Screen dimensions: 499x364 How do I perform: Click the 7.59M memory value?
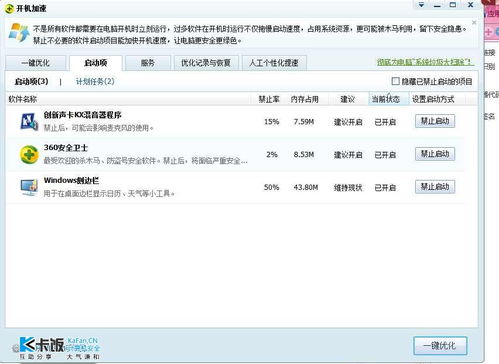pos(304,122)
